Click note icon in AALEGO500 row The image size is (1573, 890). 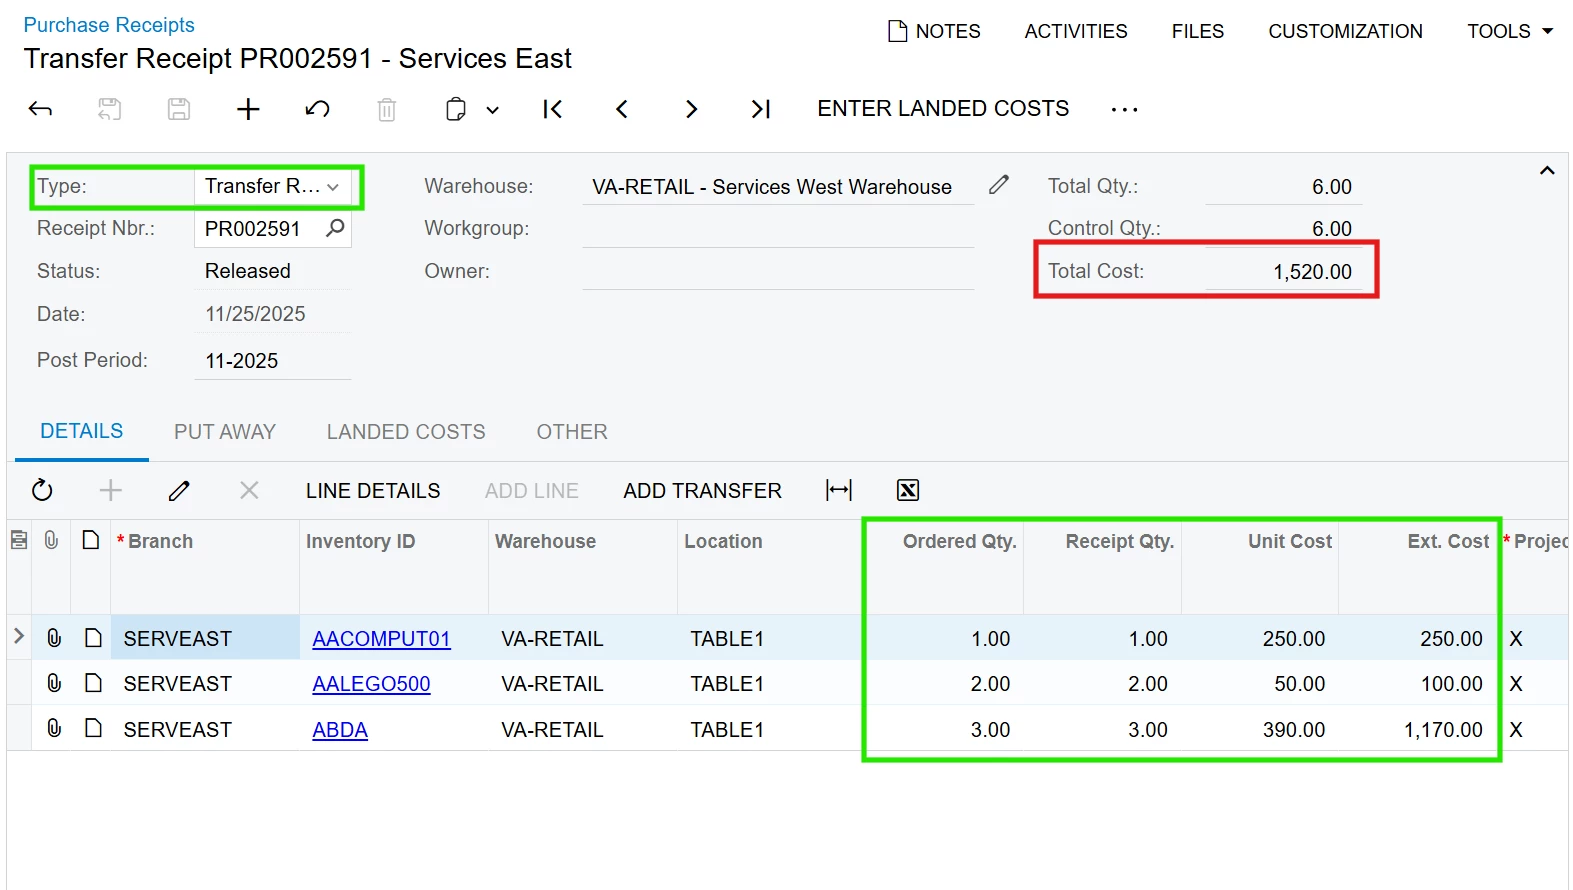click(93, 683)
